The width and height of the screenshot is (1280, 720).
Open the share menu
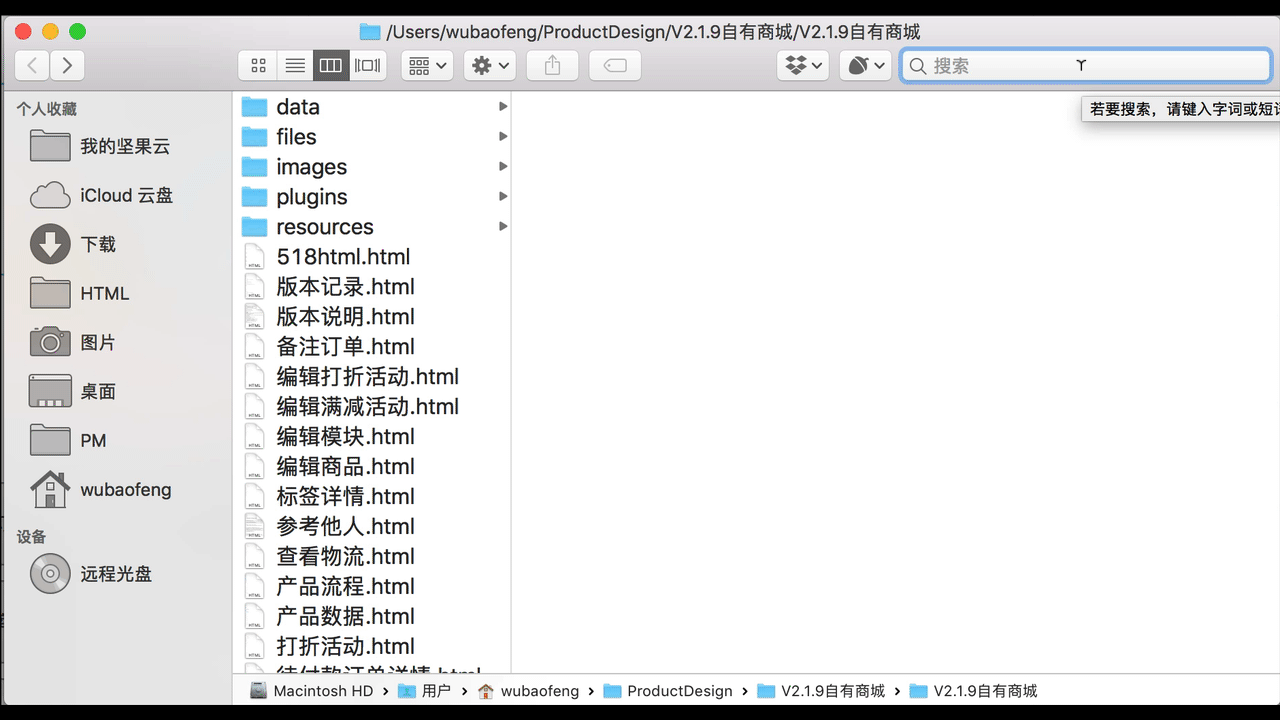coord(552,65)
